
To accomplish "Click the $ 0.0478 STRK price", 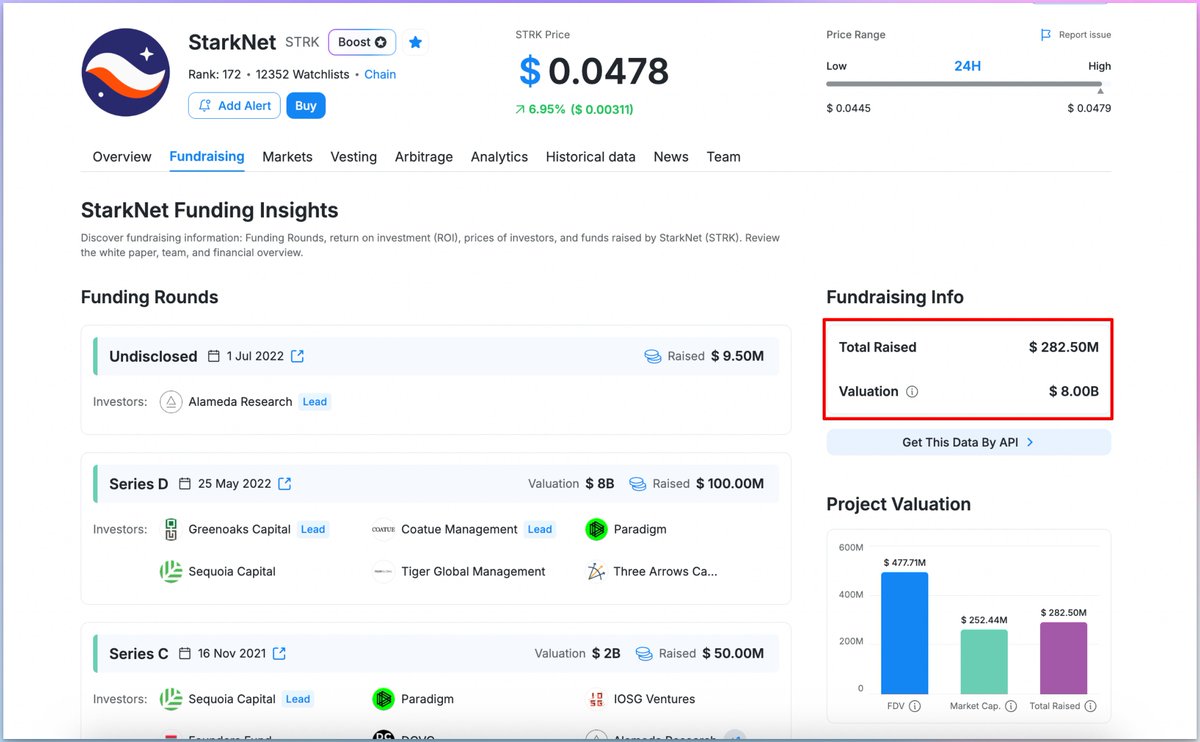I will click(594, 71).
